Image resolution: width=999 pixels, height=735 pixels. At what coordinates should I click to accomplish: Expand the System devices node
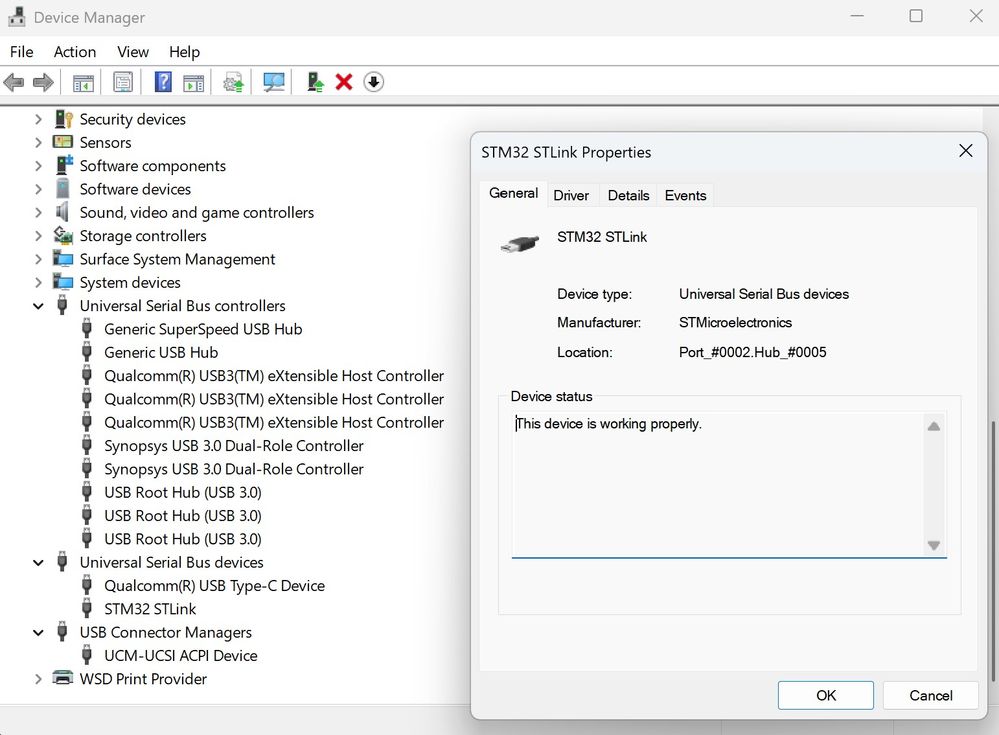38,282
